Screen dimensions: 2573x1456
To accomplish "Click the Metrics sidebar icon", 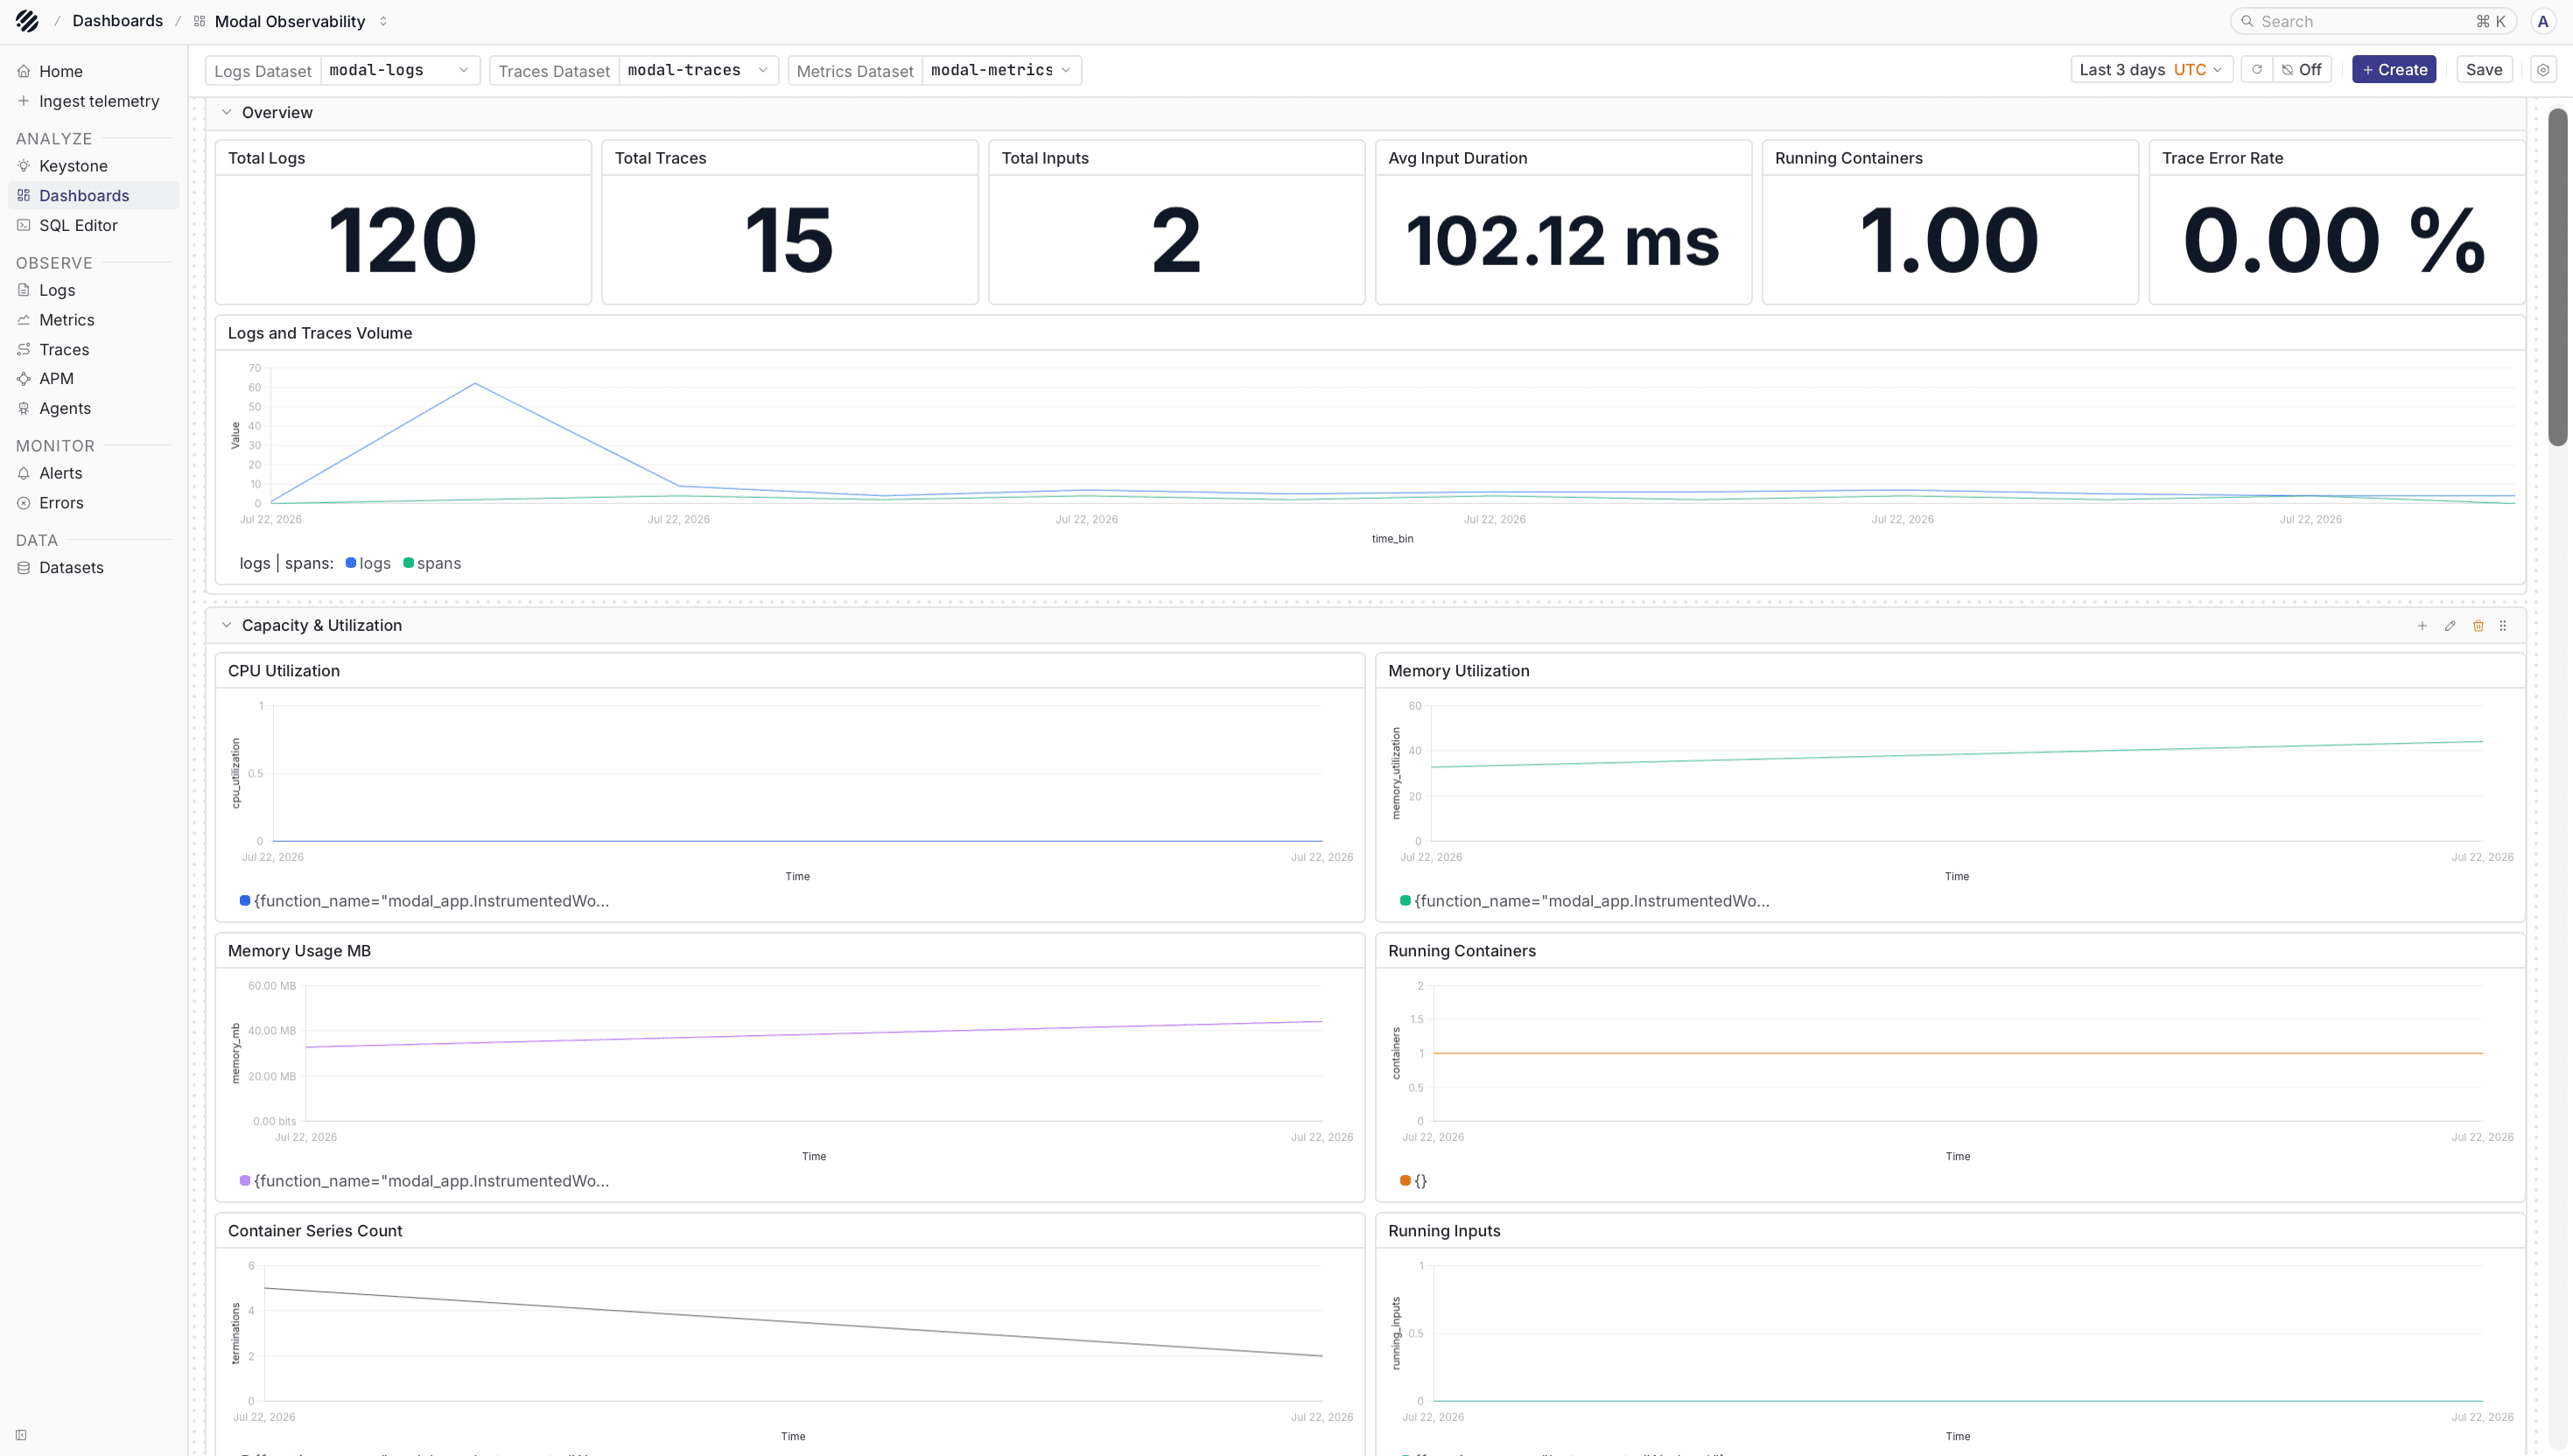I will coord(23,320).
